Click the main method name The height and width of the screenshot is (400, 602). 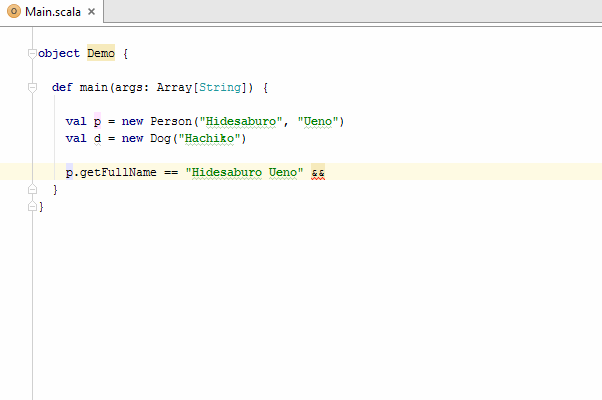point(94,87)
